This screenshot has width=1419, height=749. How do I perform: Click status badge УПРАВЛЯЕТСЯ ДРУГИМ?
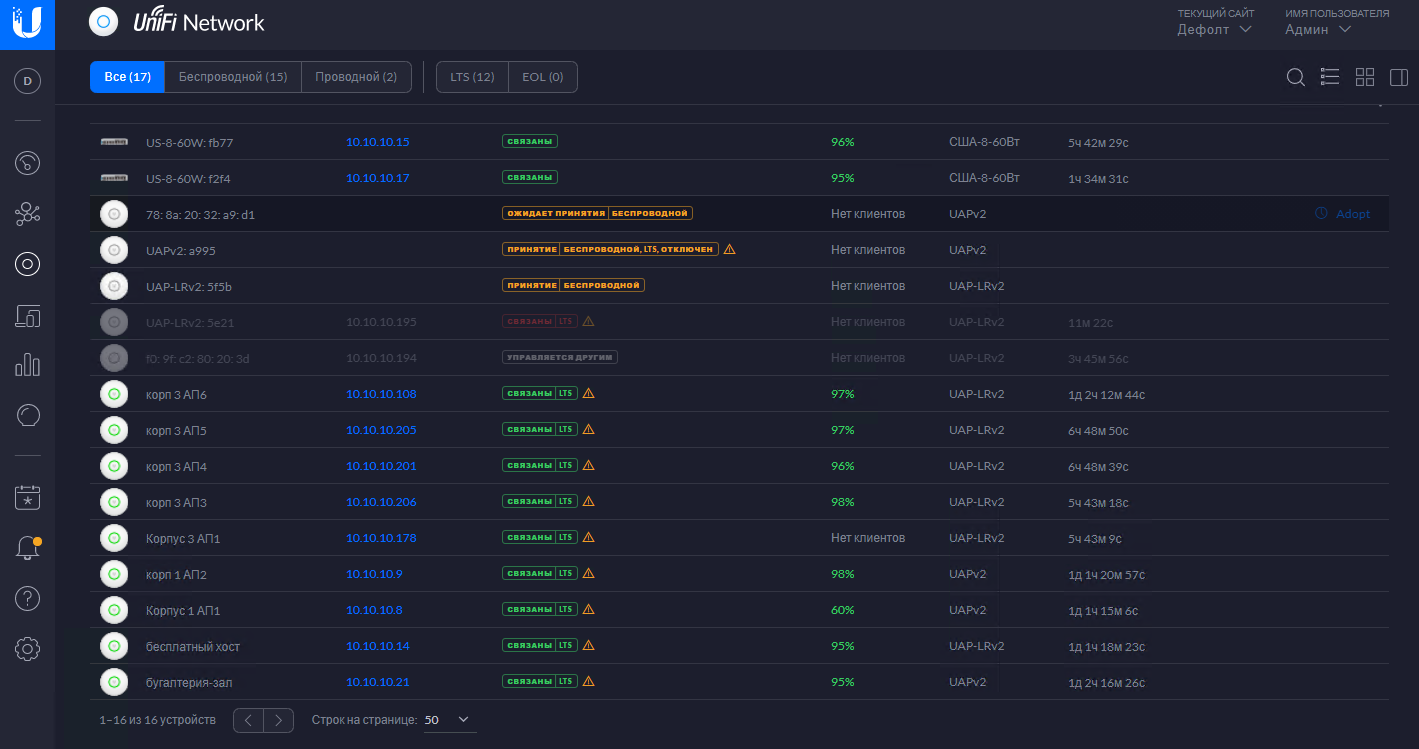pos(560,357)
